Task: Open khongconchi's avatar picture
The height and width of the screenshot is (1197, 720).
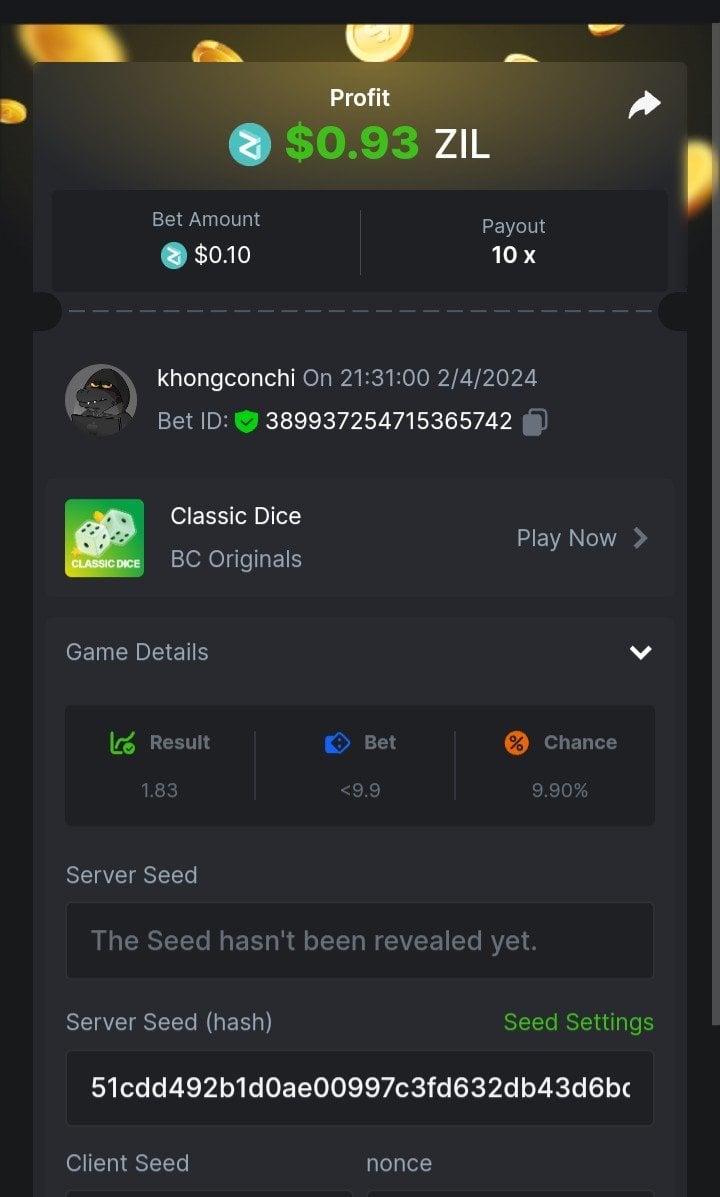Action: [x=101, y=399]
